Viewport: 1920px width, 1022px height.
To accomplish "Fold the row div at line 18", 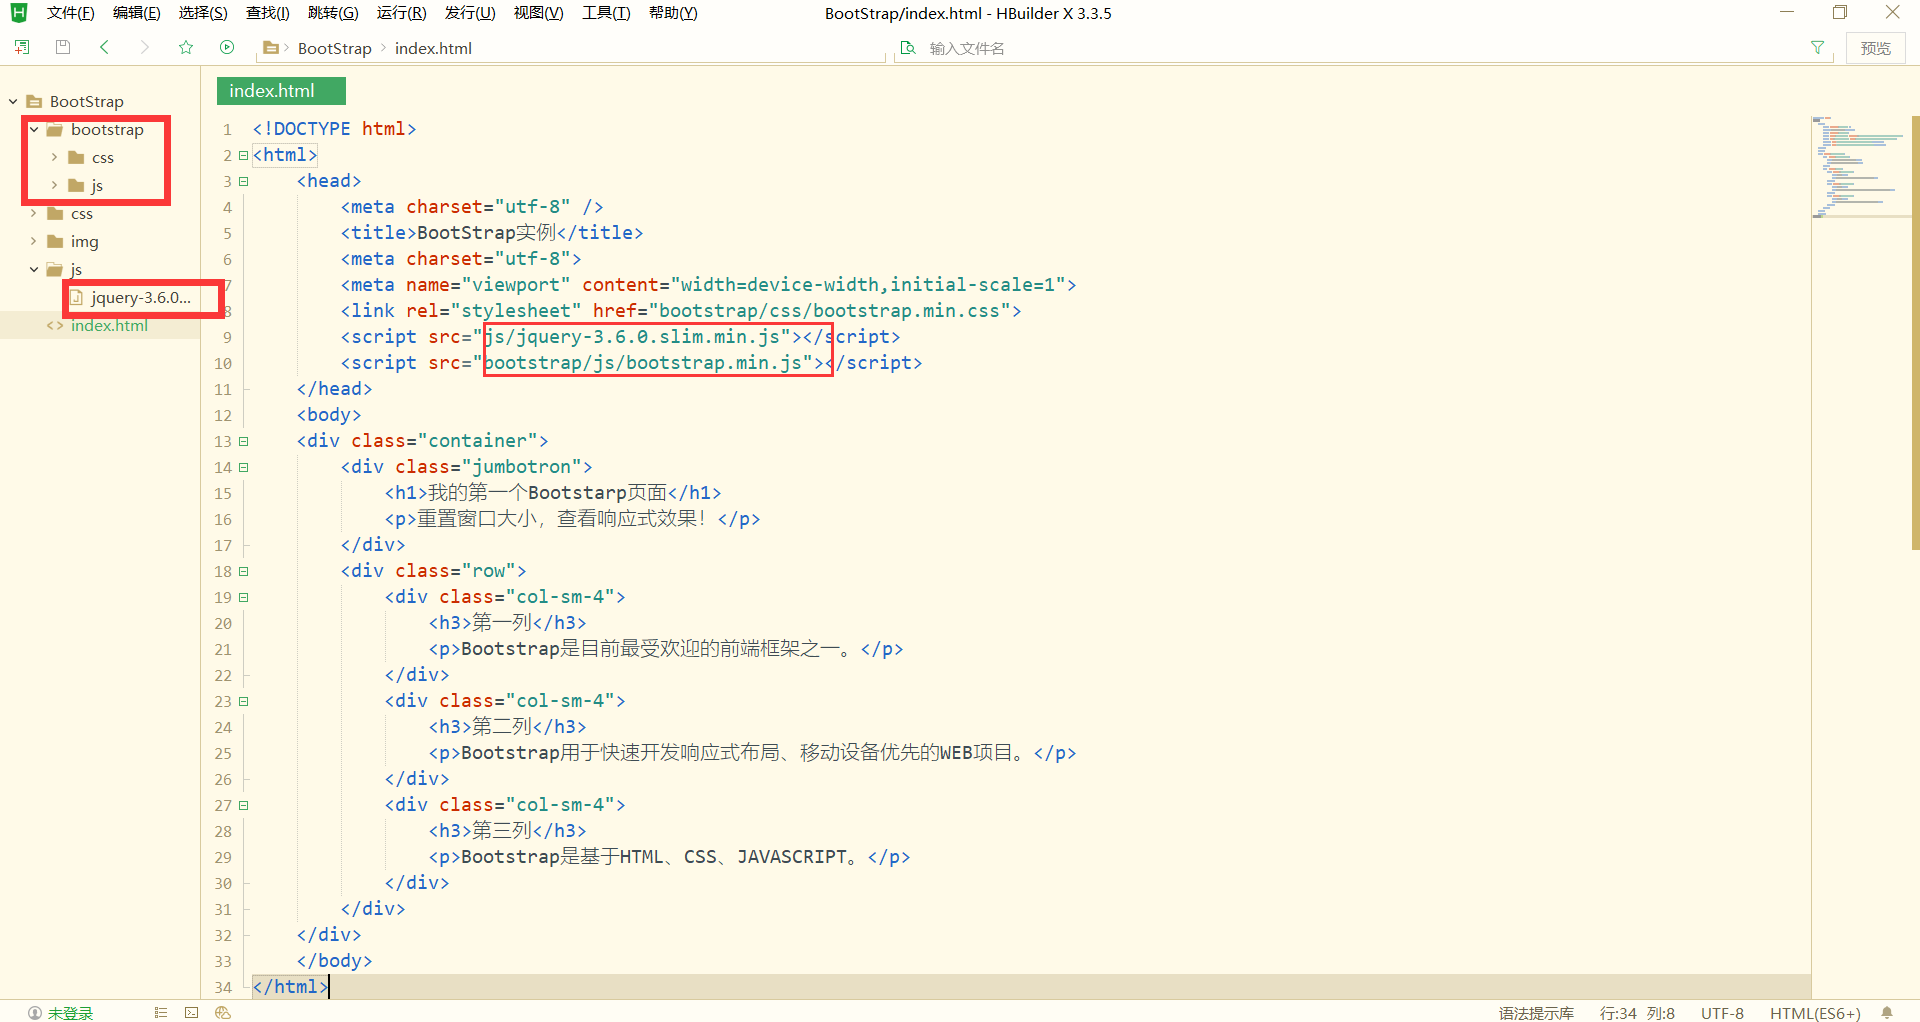I will pos(243,571).
